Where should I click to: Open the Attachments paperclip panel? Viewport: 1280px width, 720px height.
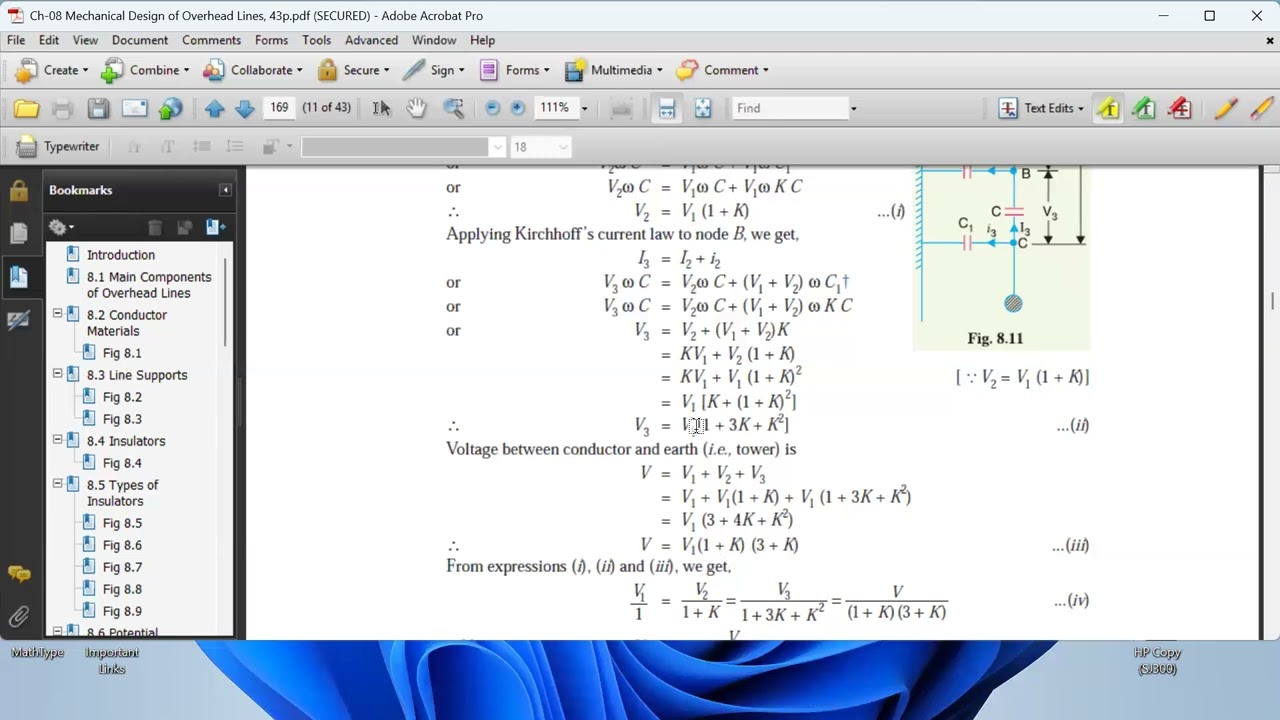tap(19, 617)
